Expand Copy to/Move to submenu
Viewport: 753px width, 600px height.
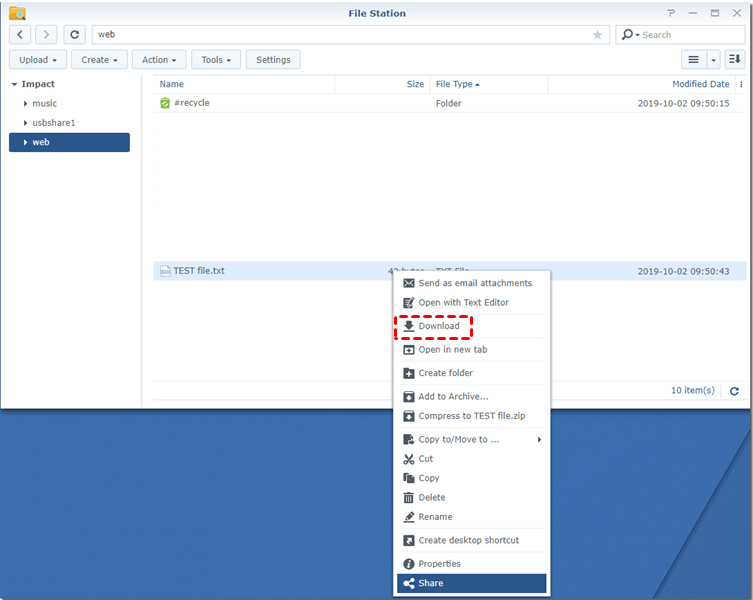[472, 439]
